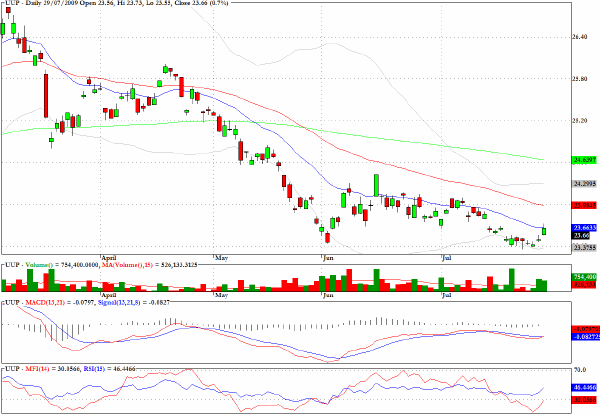Click the red 30.0566 MFI value label
This screenshot has height=416, width=600.
click(x=584, y=400)
